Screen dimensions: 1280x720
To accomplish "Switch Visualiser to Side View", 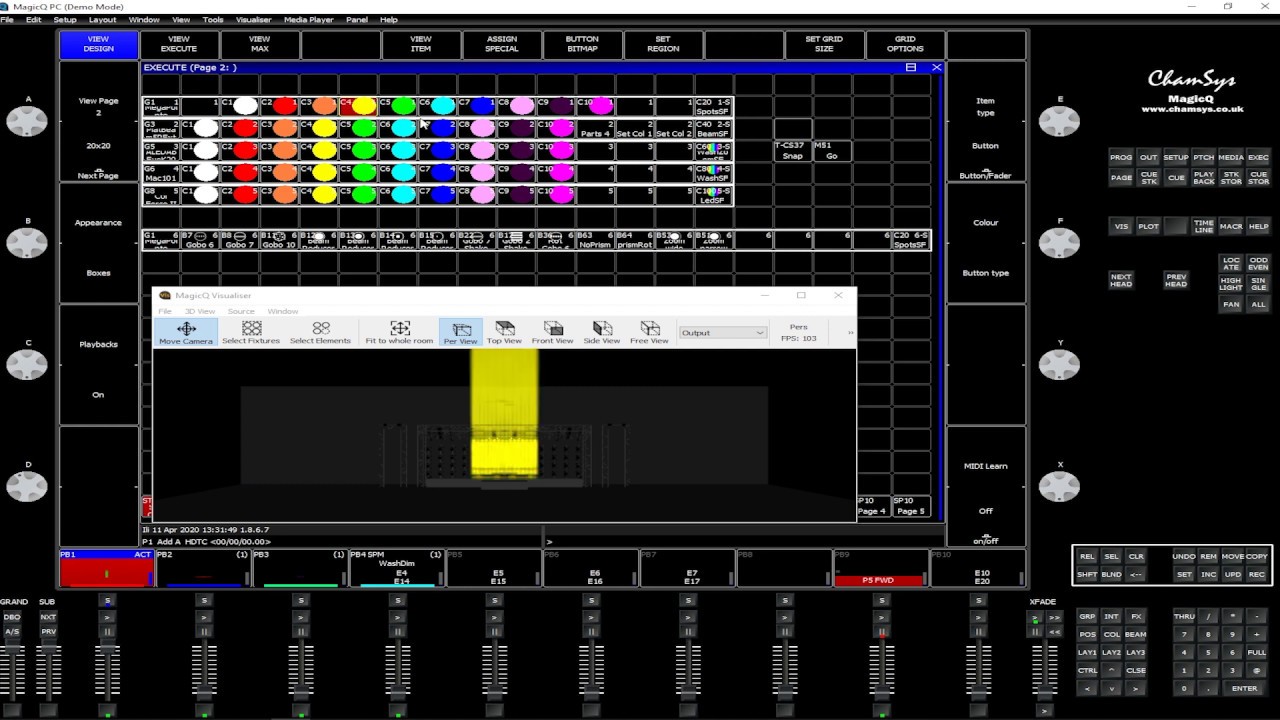I will pos(601,333).
